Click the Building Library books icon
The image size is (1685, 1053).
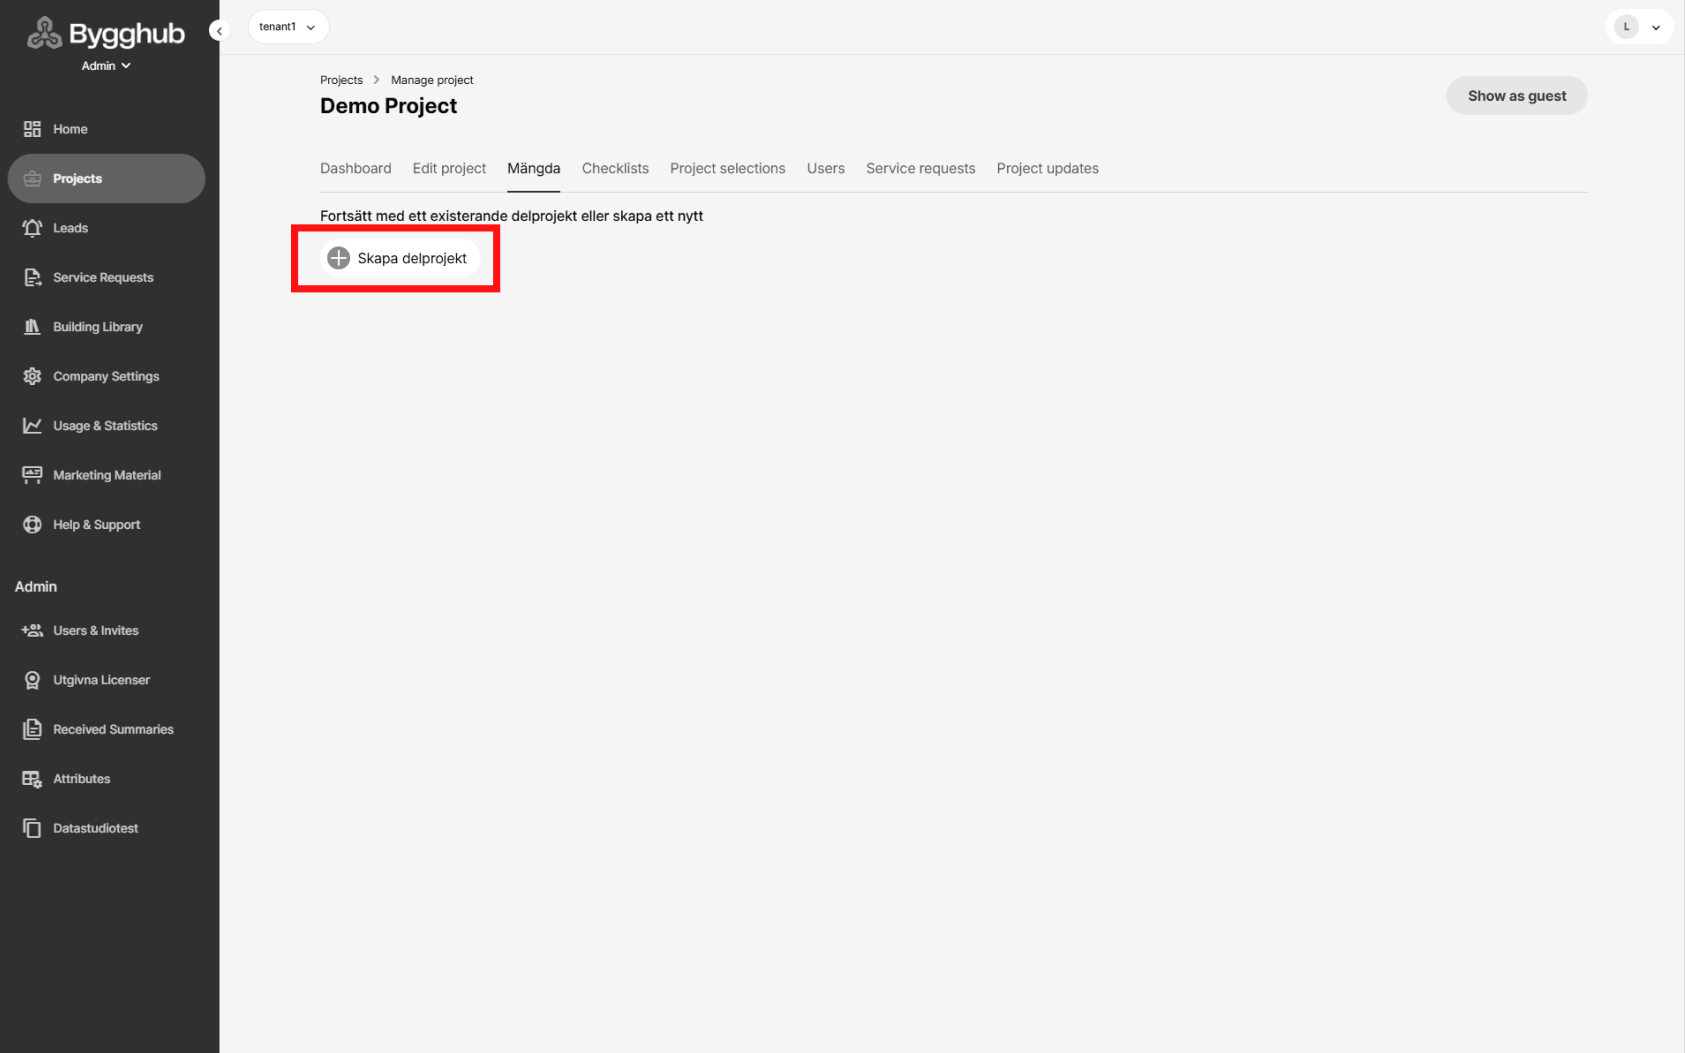click(x=32, y=327)
